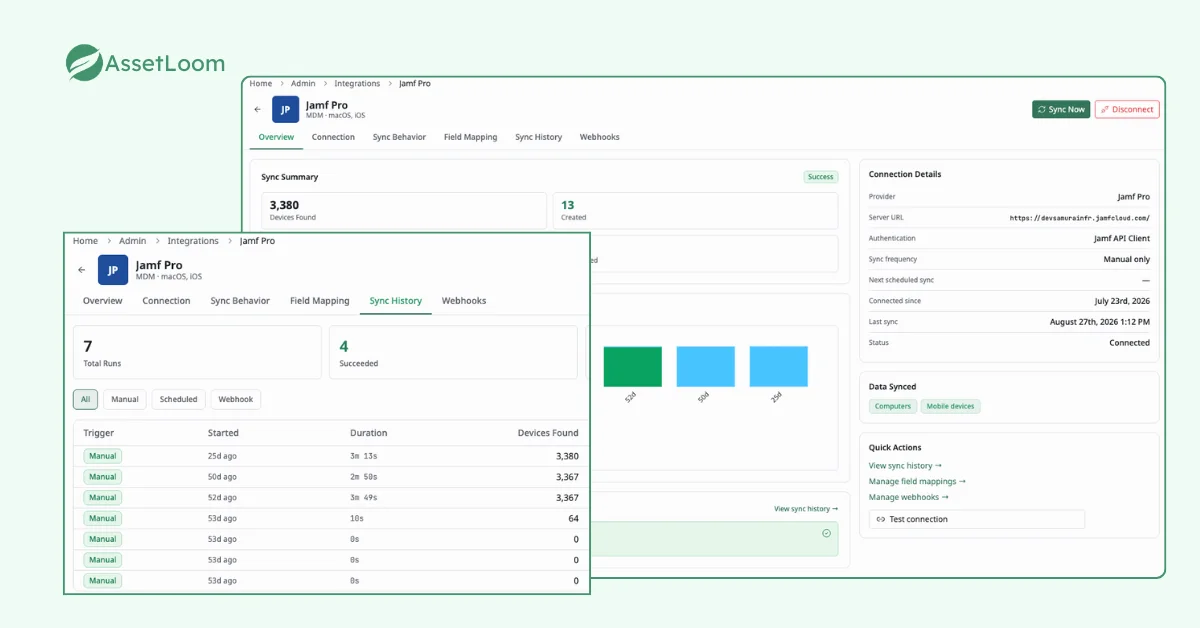1200x628 pixels.
Task: Click blue 50d bar in chart
Action: coord(706,367)
